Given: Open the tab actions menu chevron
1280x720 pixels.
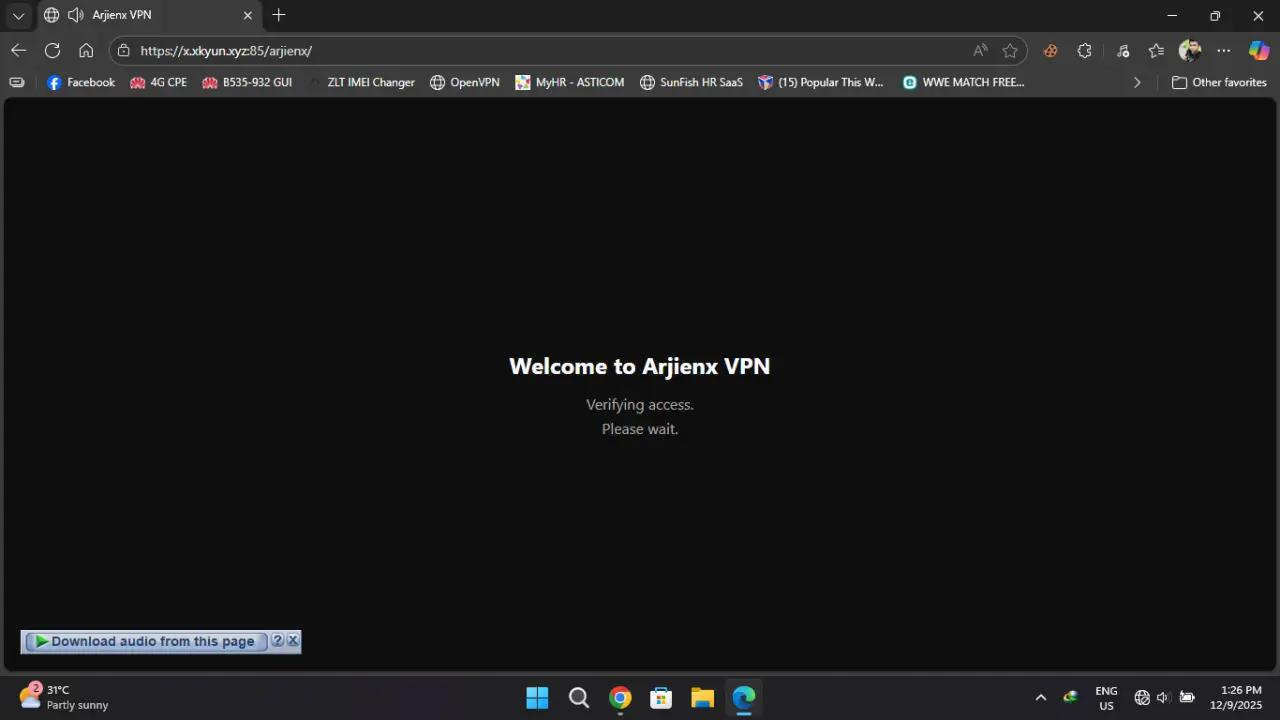Looking at the screenshot, I should point(18,15).
